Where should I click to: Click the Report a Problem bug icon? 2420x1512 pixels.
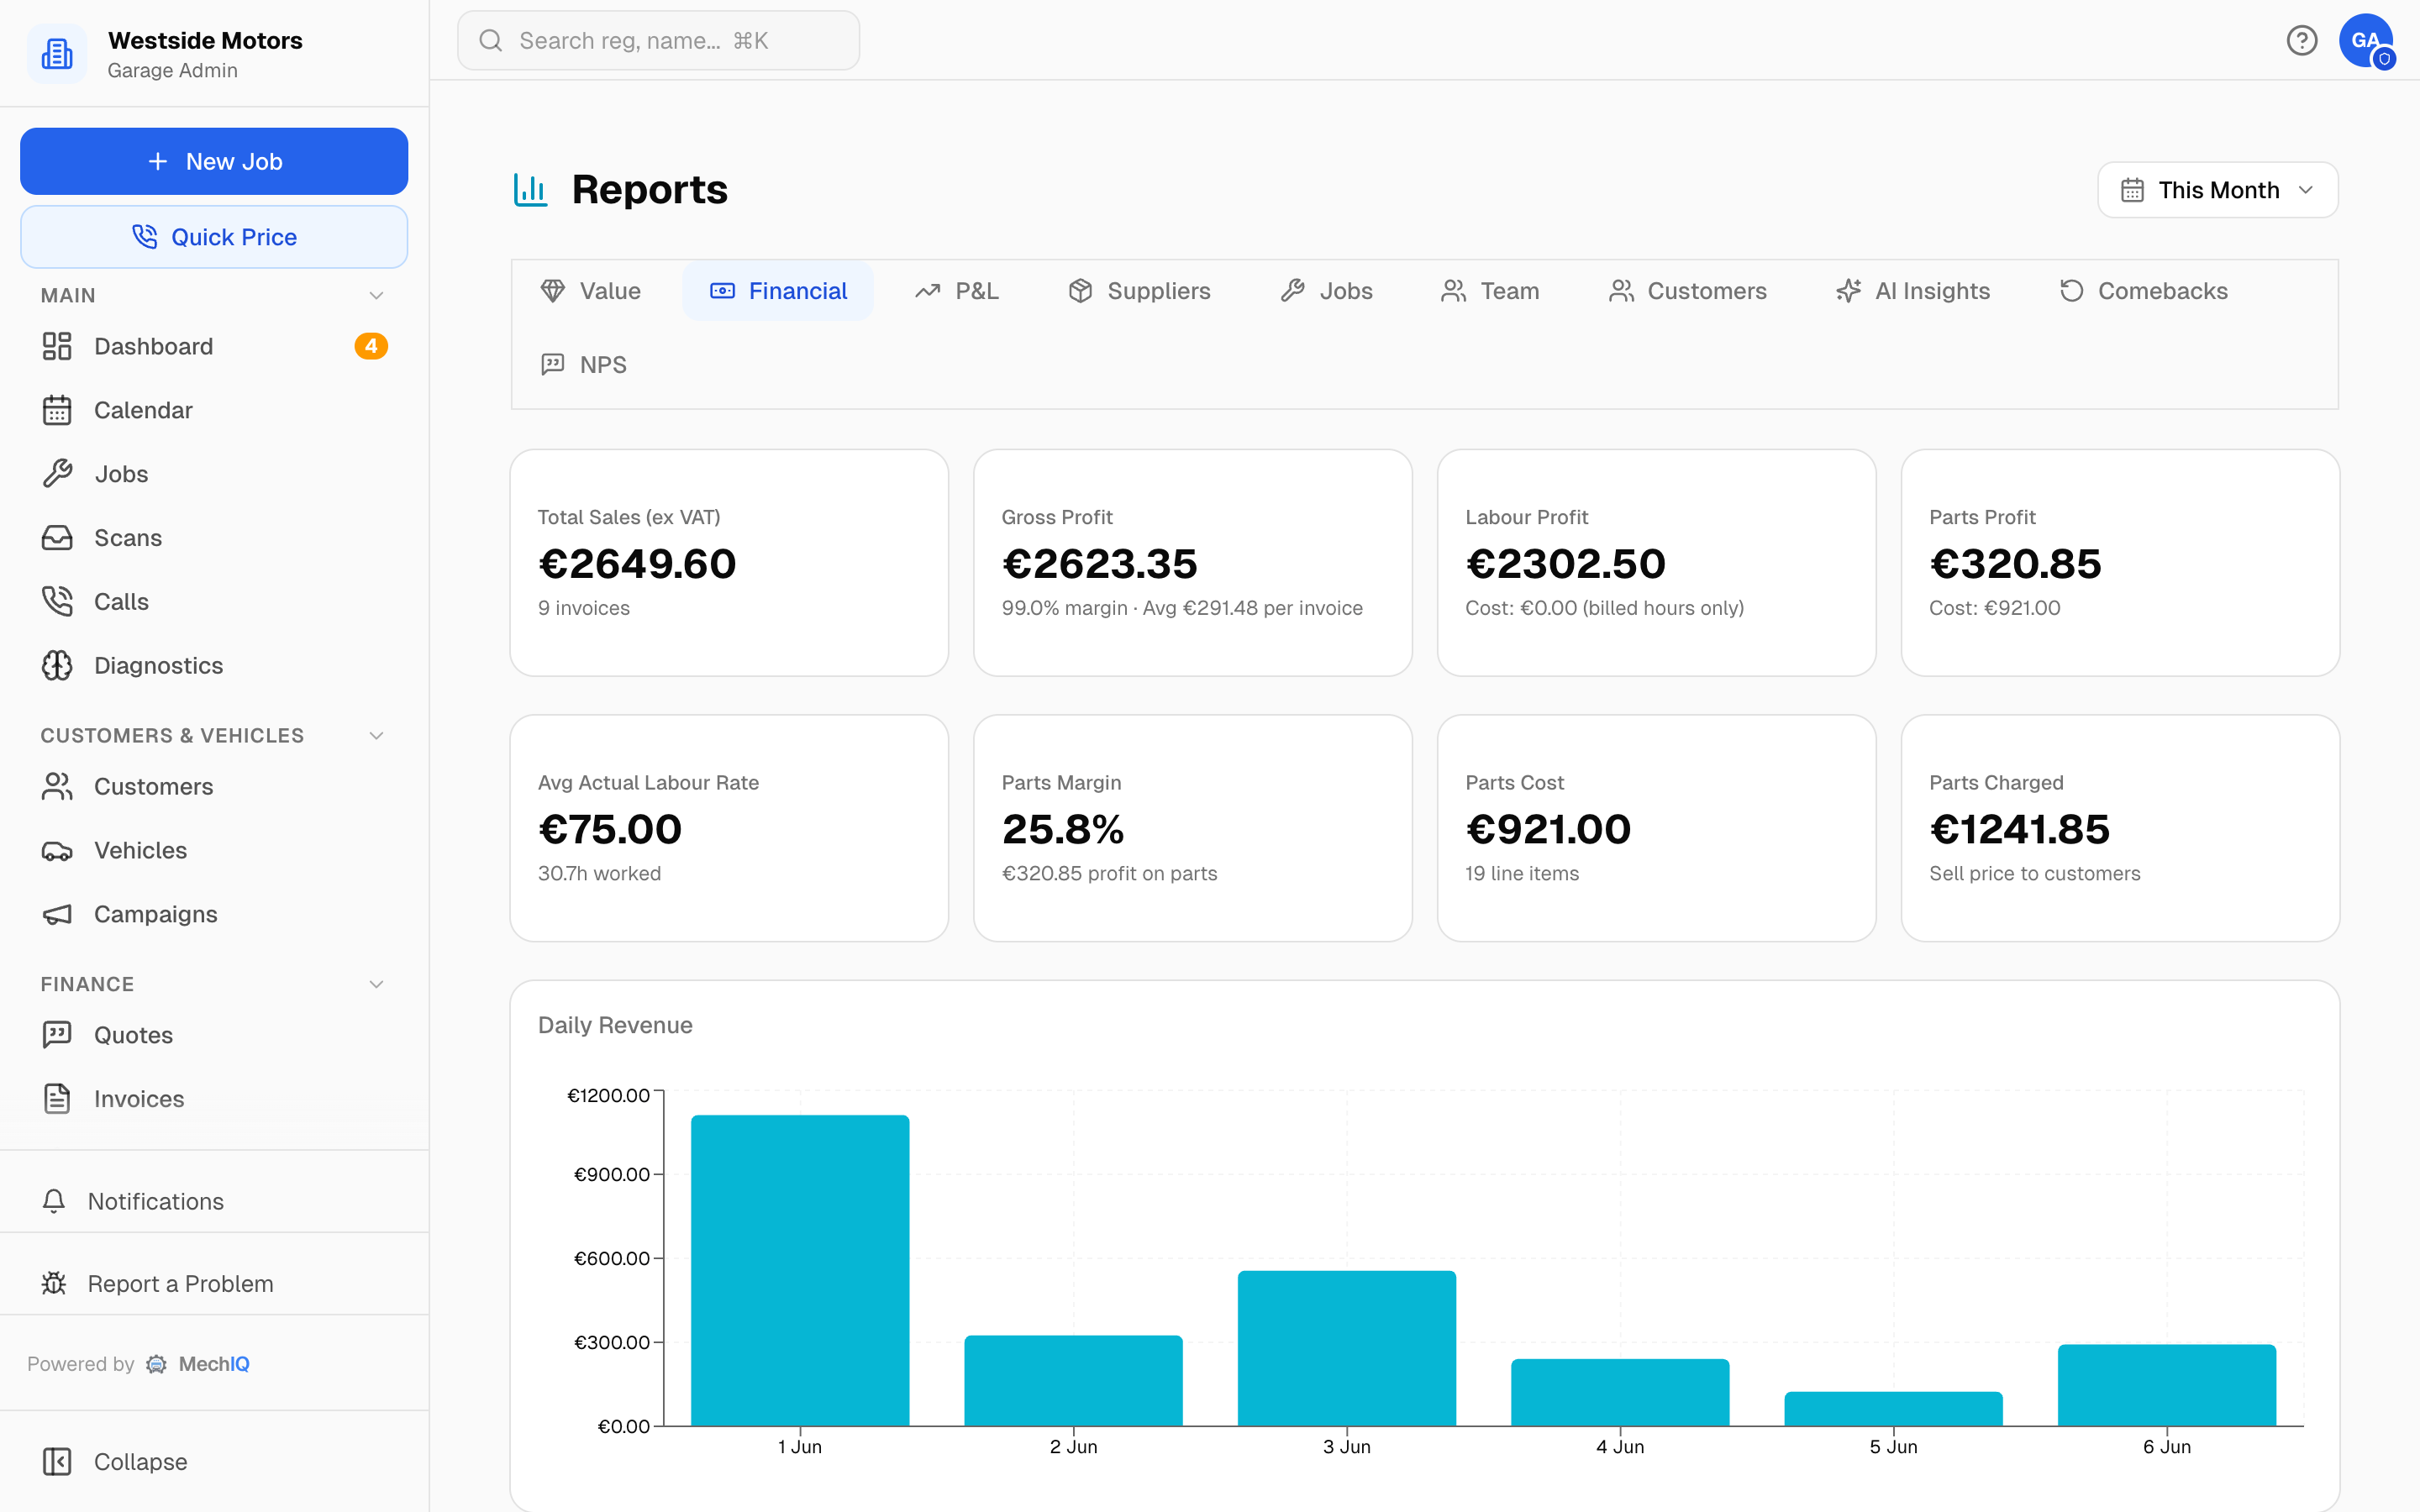[54, 1283]
